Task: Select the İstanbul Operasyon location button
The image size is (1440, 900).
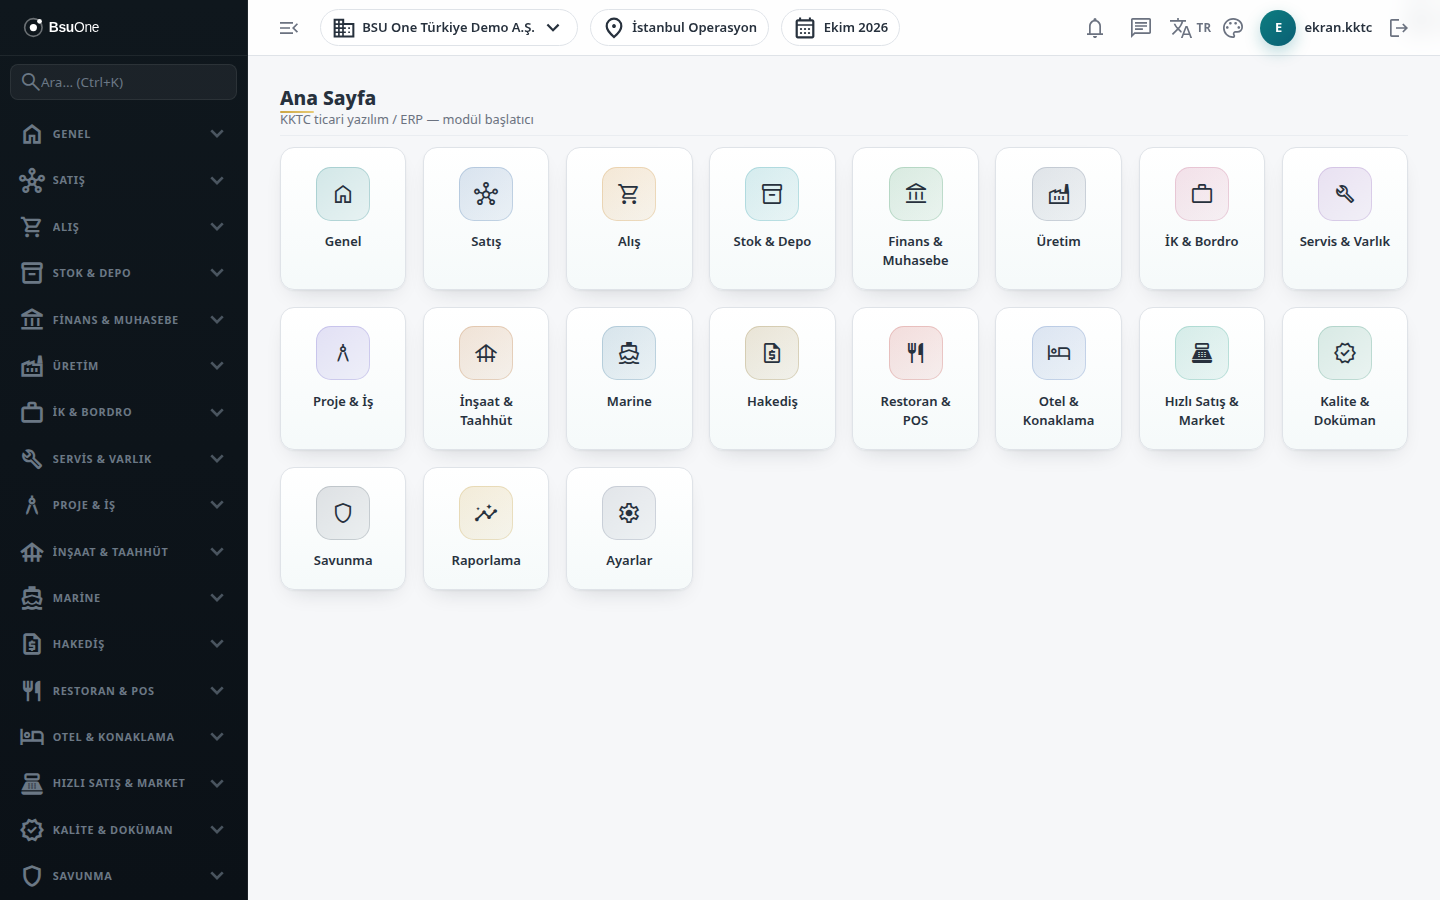Action: coord(680,28)
